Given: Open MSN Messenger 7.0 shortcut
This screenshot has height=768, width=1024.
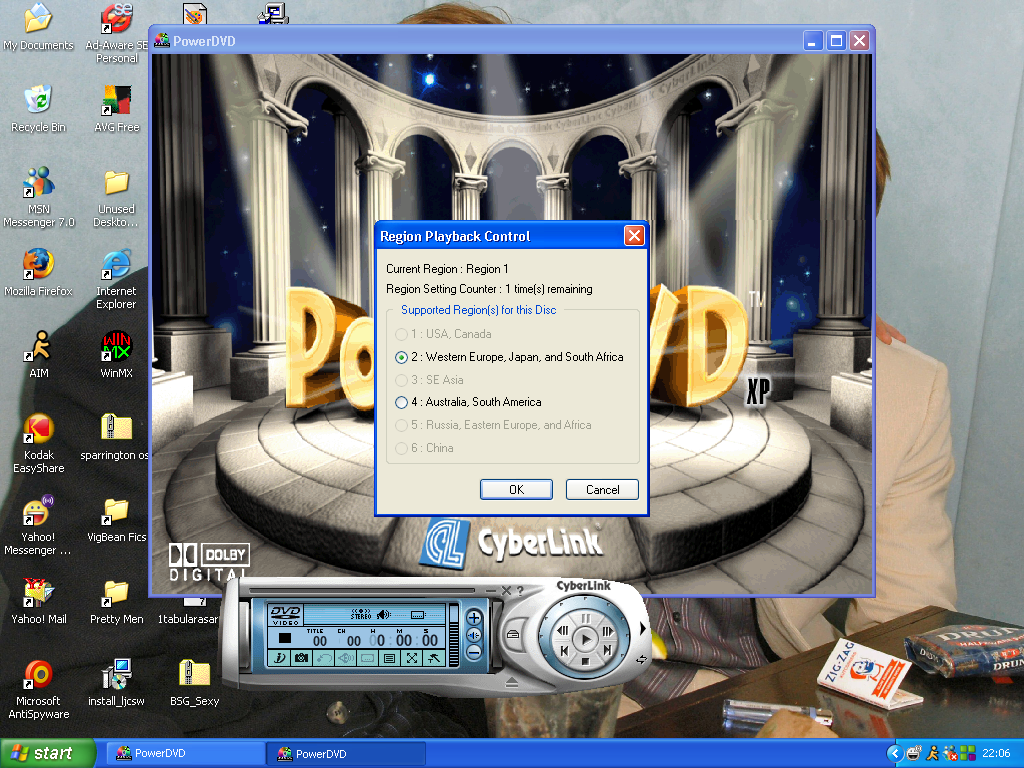Looking at the screenshot, I should pyautogui.click(x=38, y=197).
